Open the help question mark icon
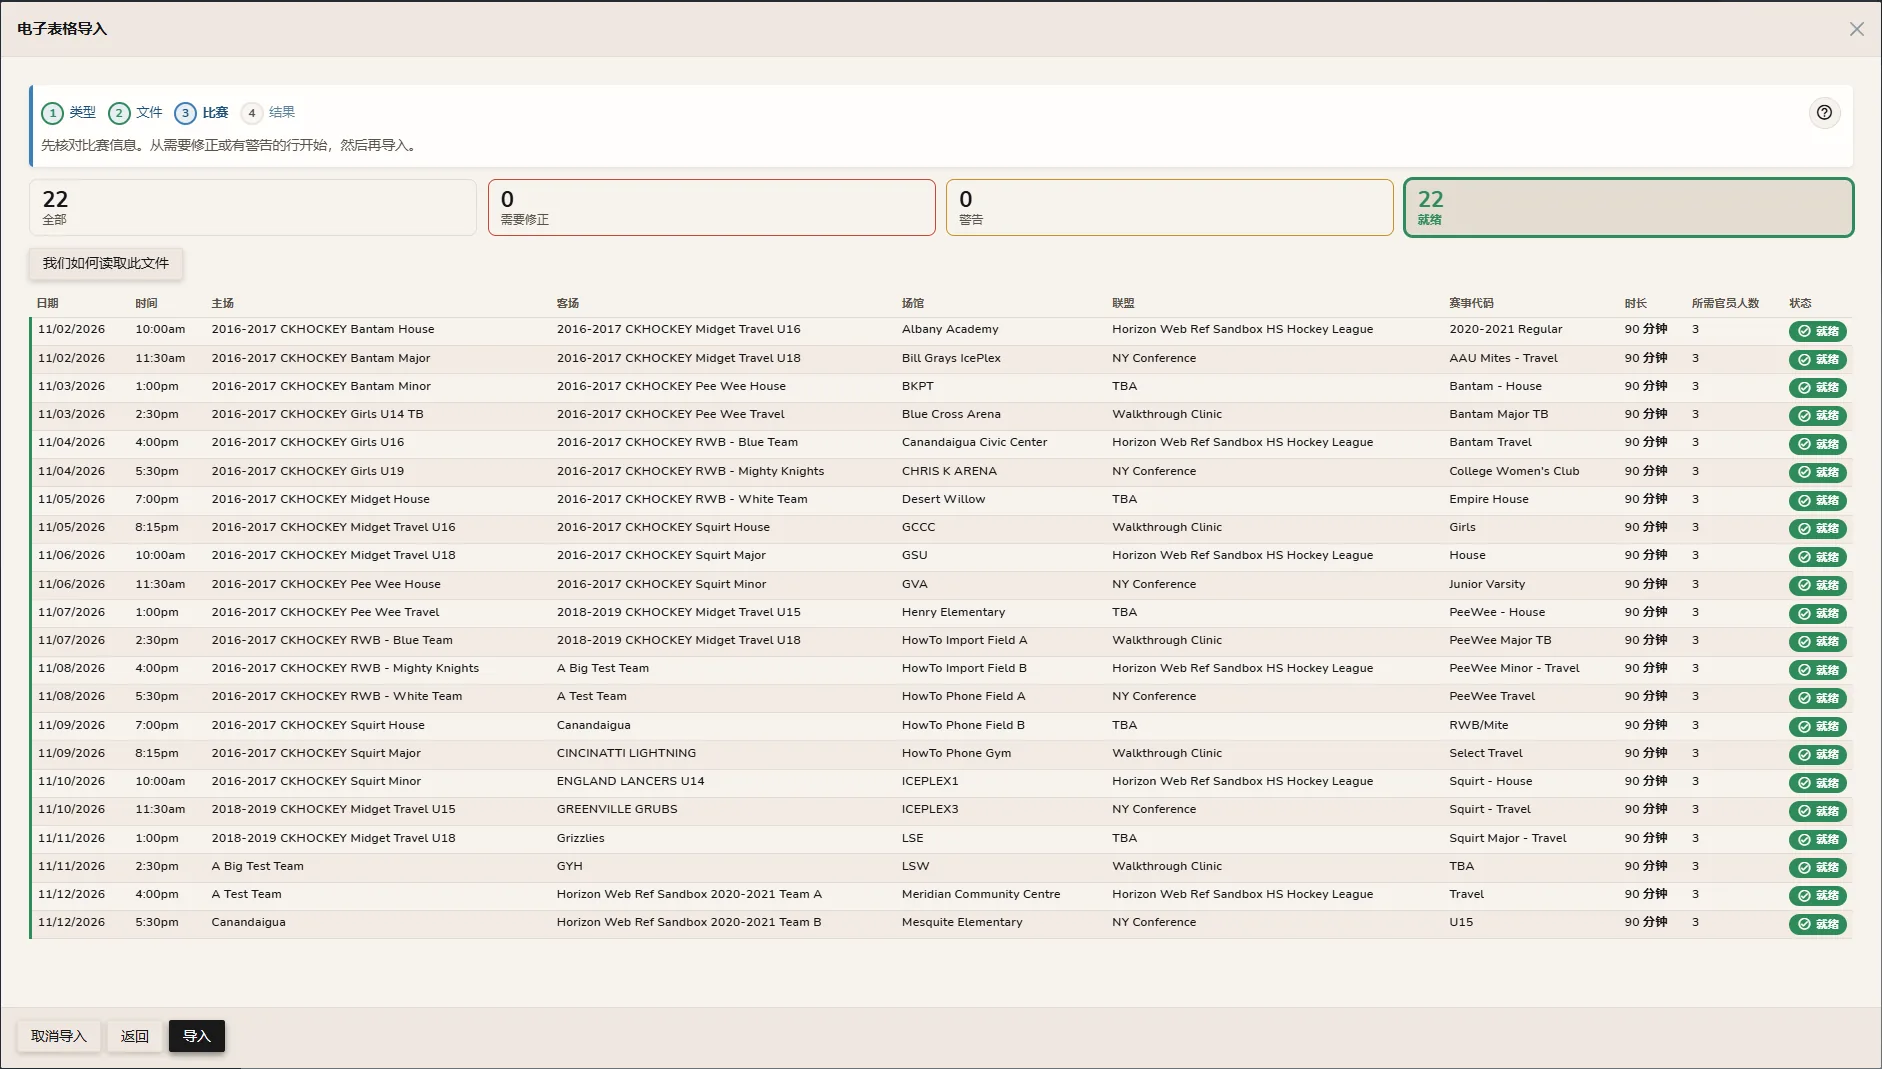Screen dimensions: 1882x1069 [1824, 113]
